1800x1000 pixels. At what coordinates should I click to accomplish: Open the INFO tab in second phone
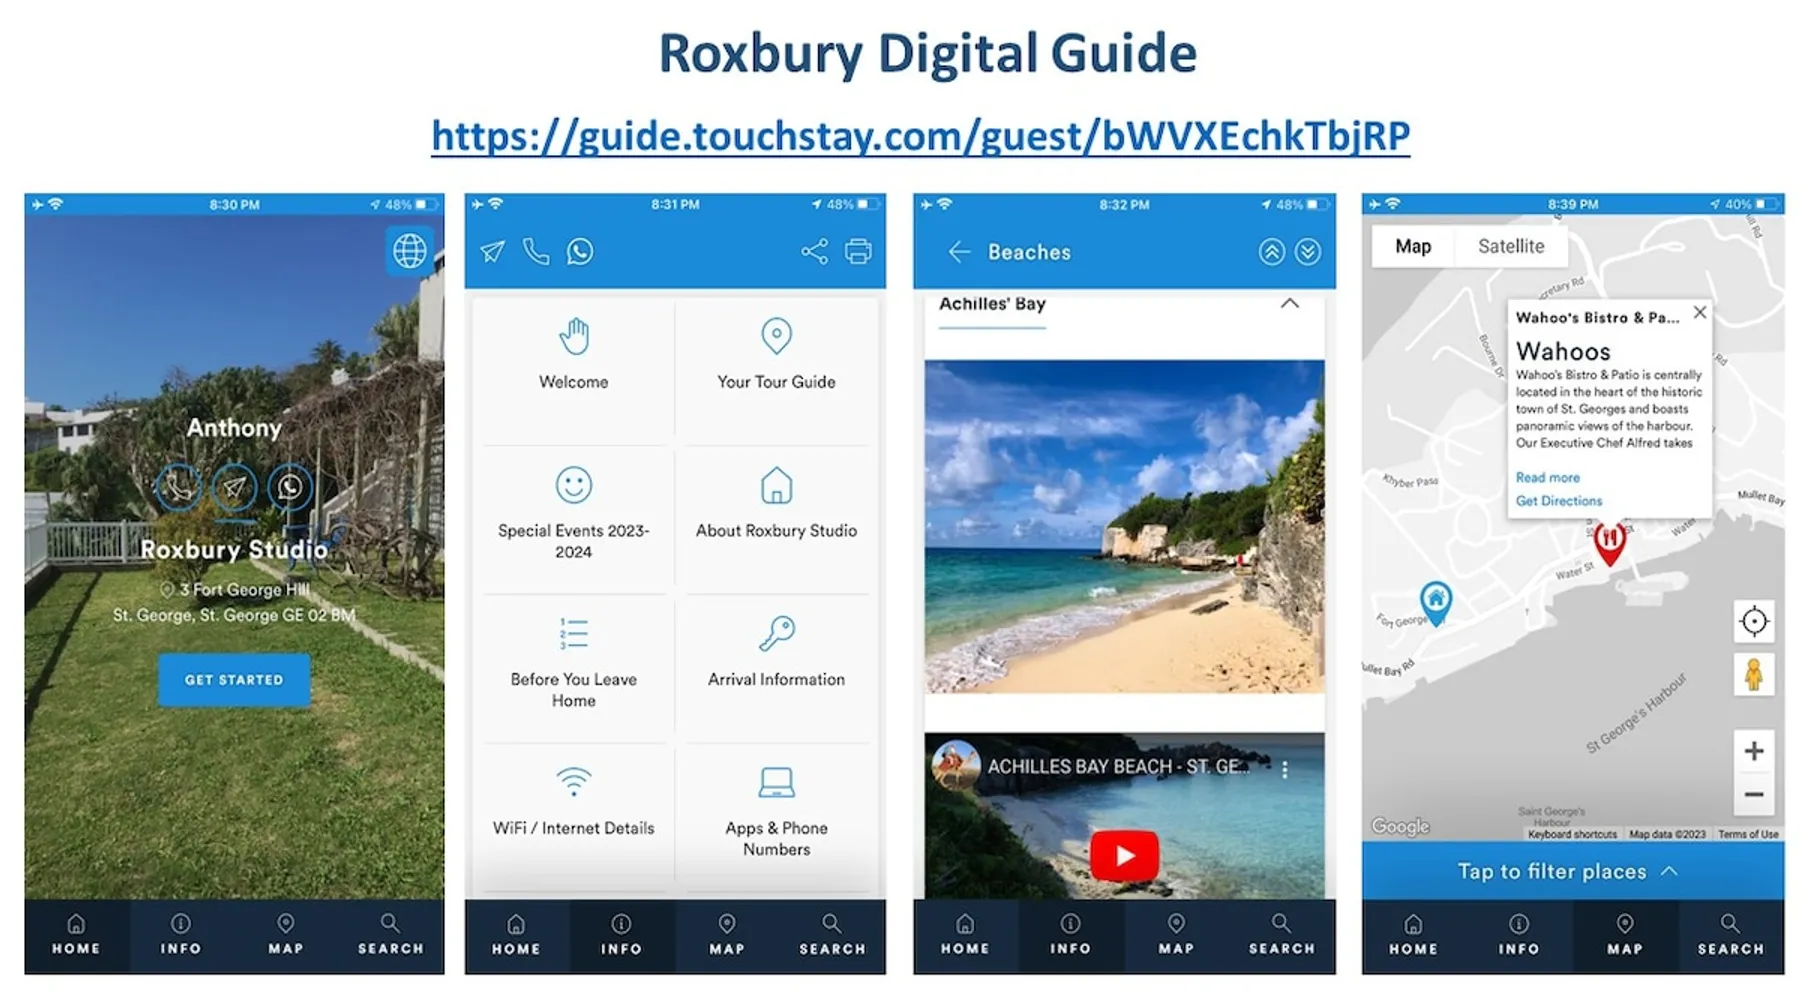point(621,935)
